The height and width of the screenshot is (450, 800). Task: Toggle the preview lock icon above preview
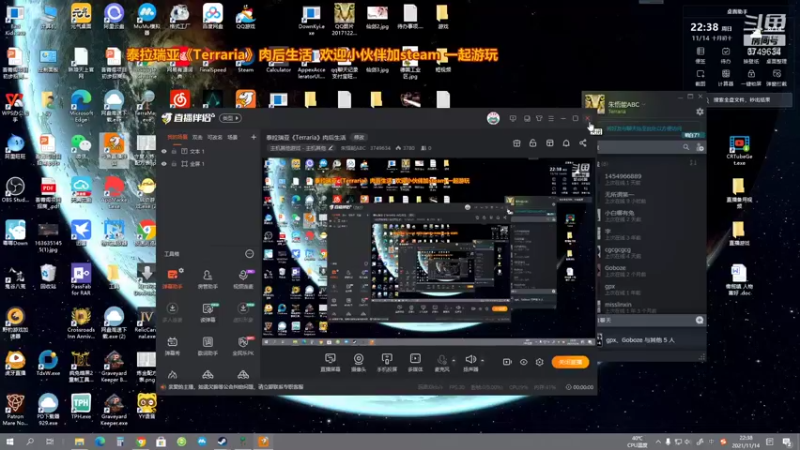tap(533, 143)
